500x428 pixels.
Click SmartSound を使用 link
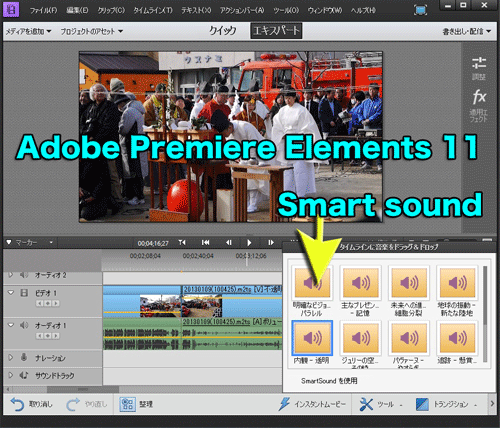(329, 381)
